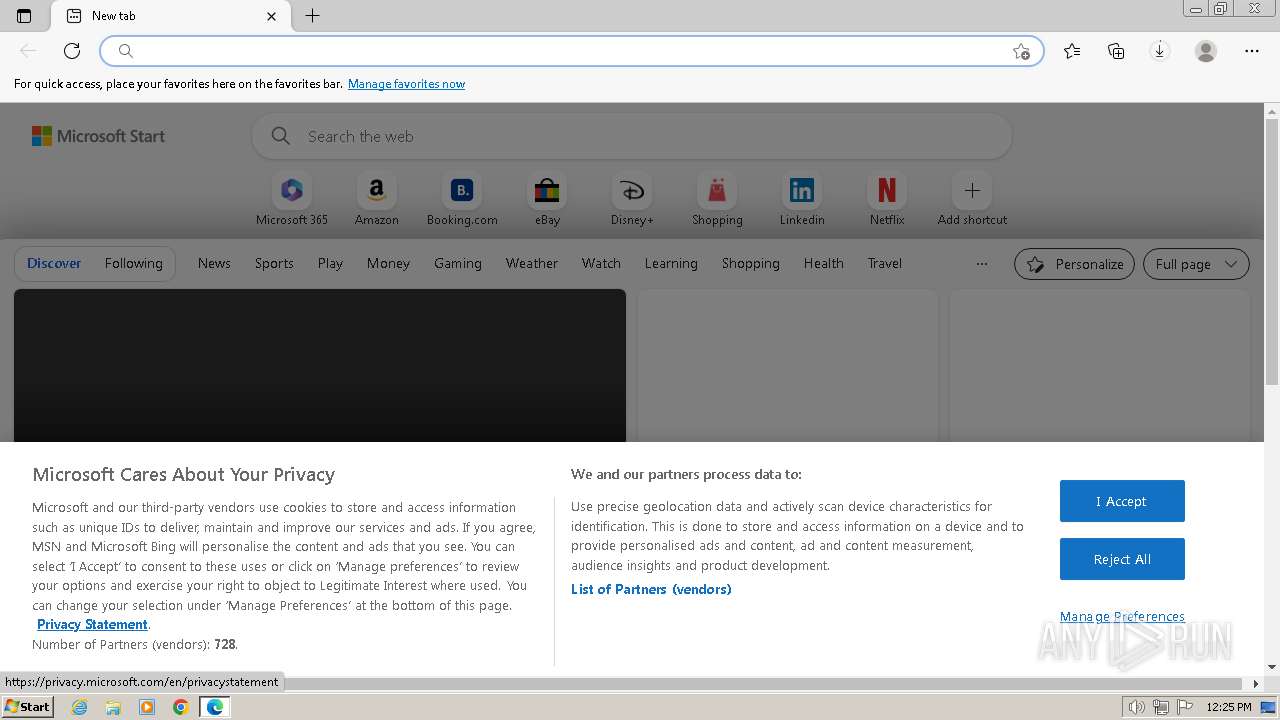Follow the Manage favorites now link
This screenshot has width=1280, height=720.
406,84
